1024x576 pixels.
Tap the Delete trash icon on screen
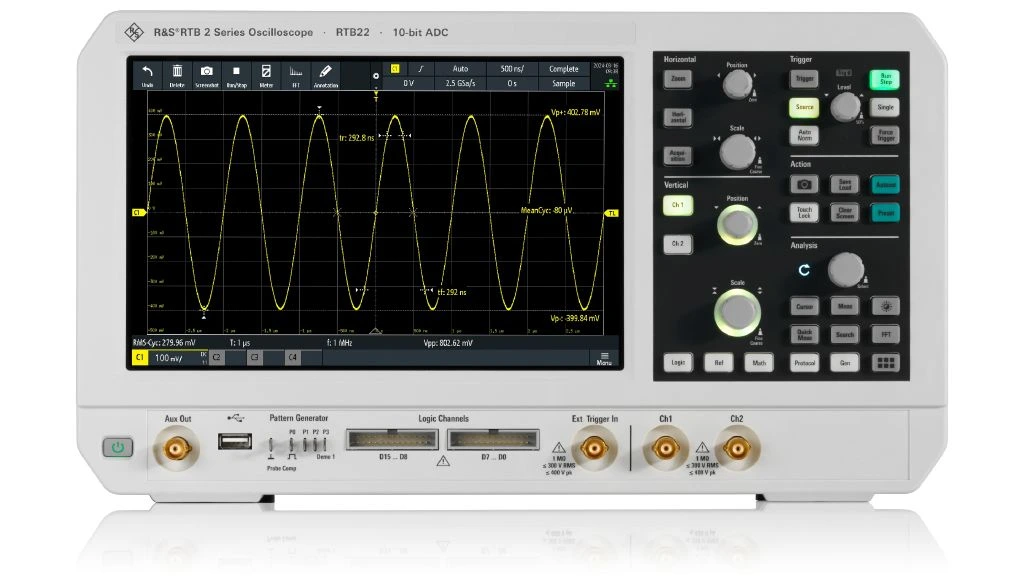click(177, 75)
